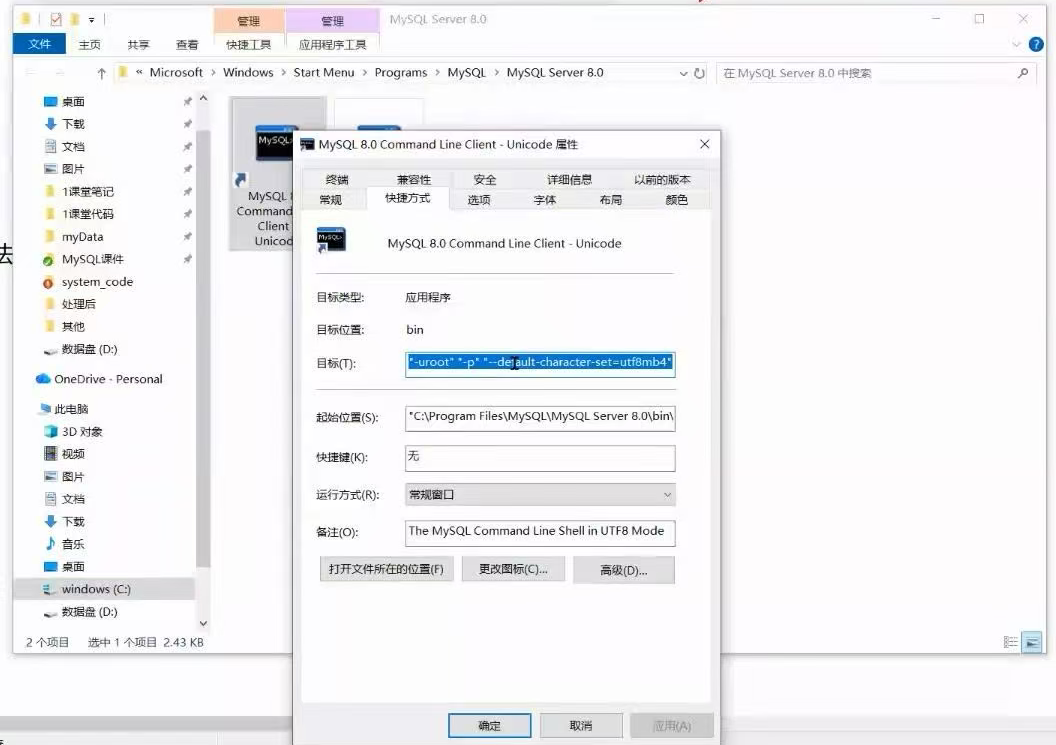The height and width of the screenshot is (745, 1056).
Task: Select 此电脑 This PC icon
Action: 45,408
